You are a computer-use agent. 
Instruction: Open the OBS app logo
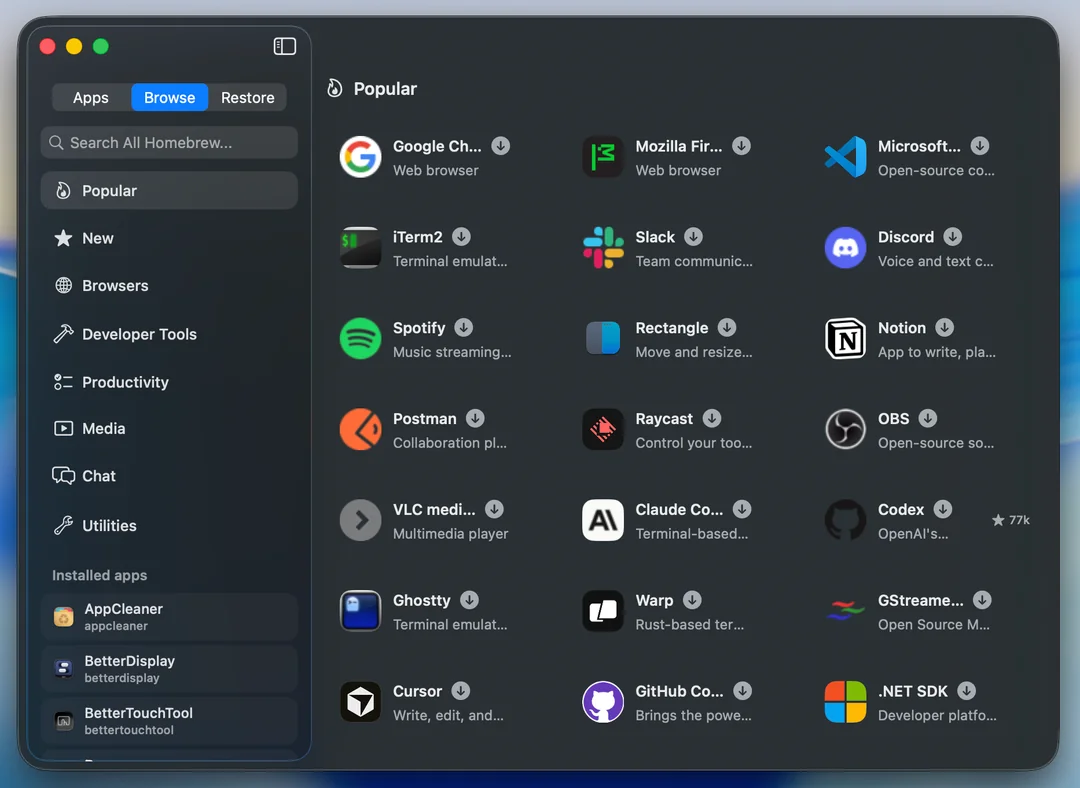point(845,430)
